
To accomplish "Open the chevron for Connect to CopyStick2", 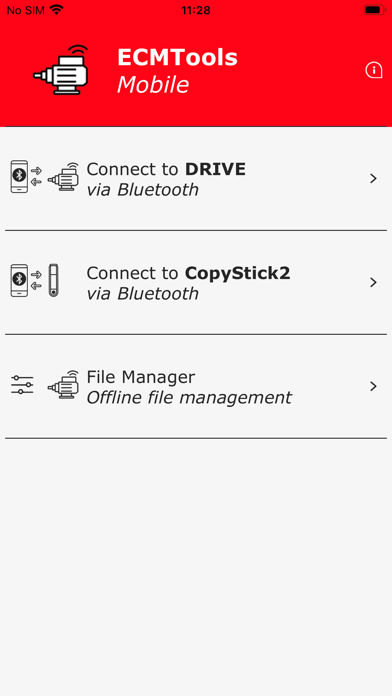I will click(x=373, y=282).
